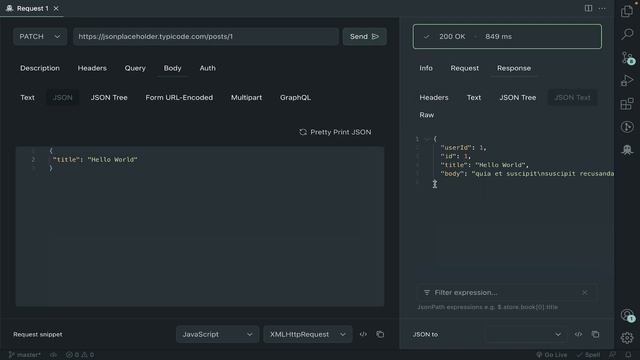640x360 pixels.
Task: Open errors and warnings count in status bar
Action: pyautogui.click(x=80, y=355)
